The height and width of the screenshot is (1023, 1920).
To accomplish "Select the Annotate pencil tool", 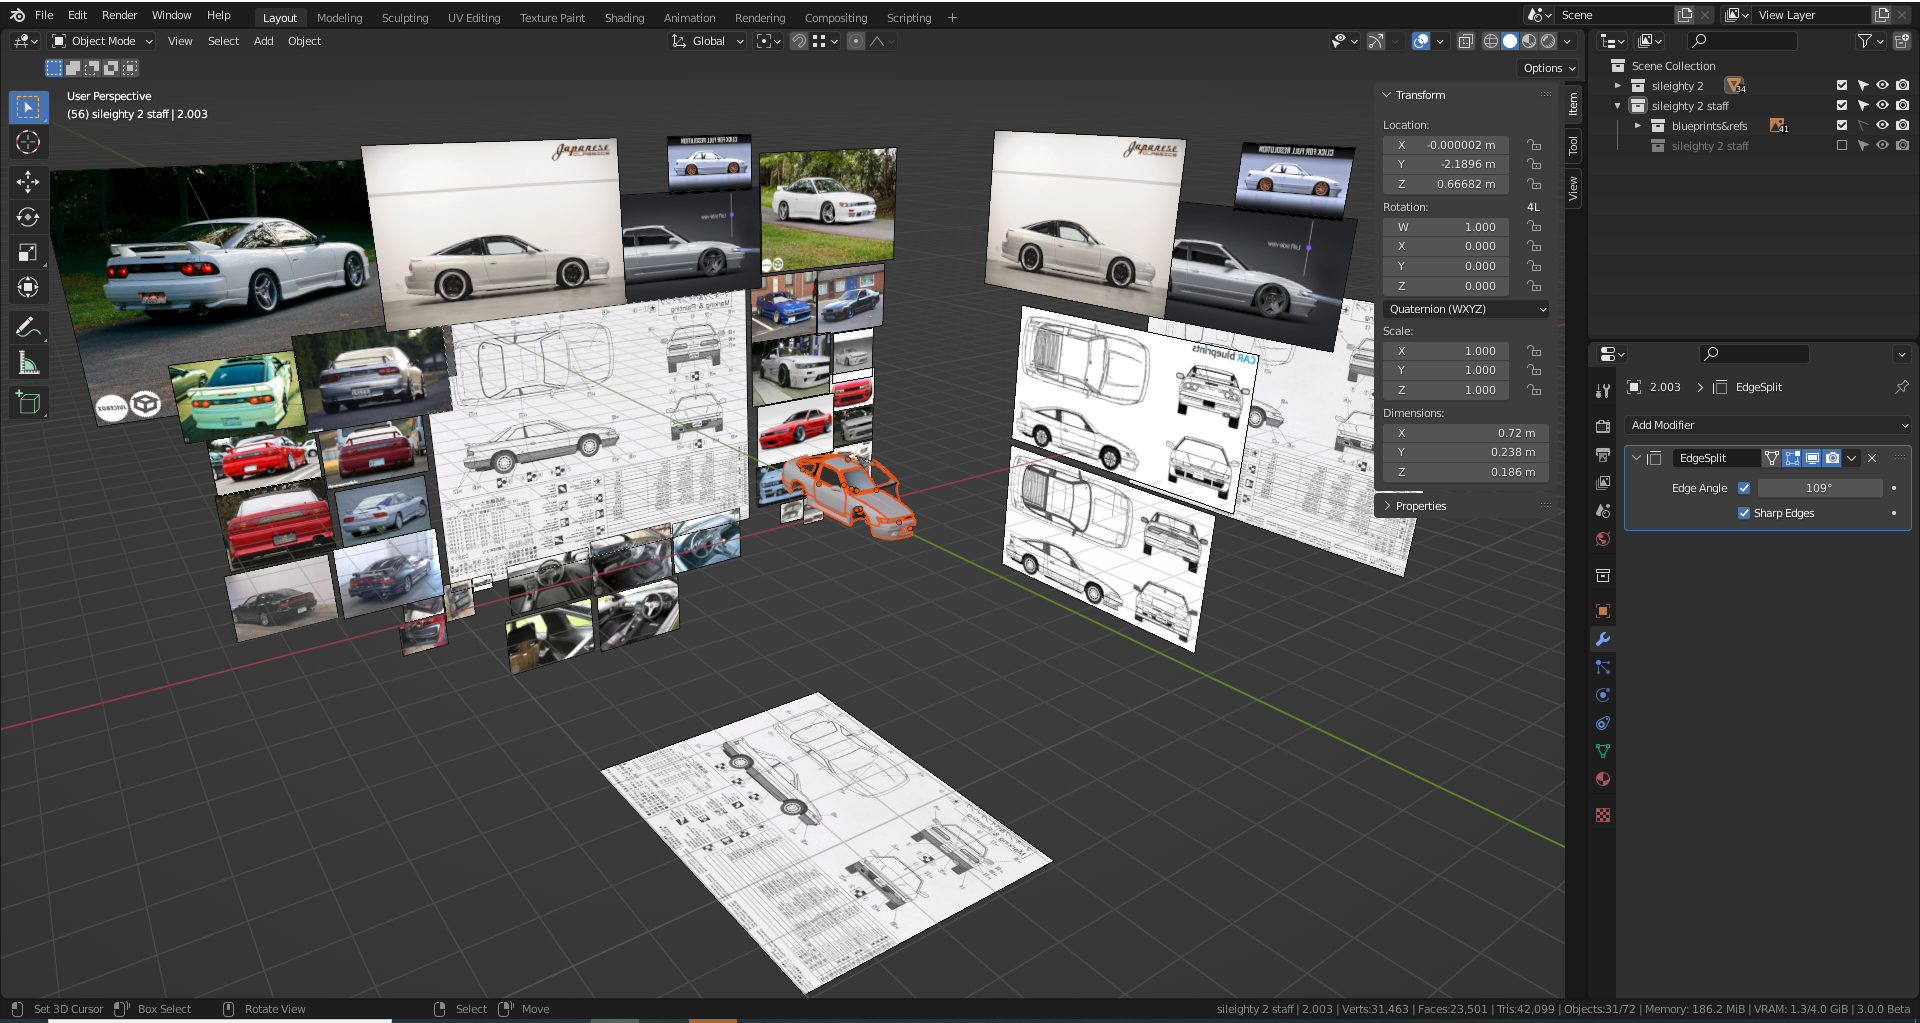I will coord(28,328).
